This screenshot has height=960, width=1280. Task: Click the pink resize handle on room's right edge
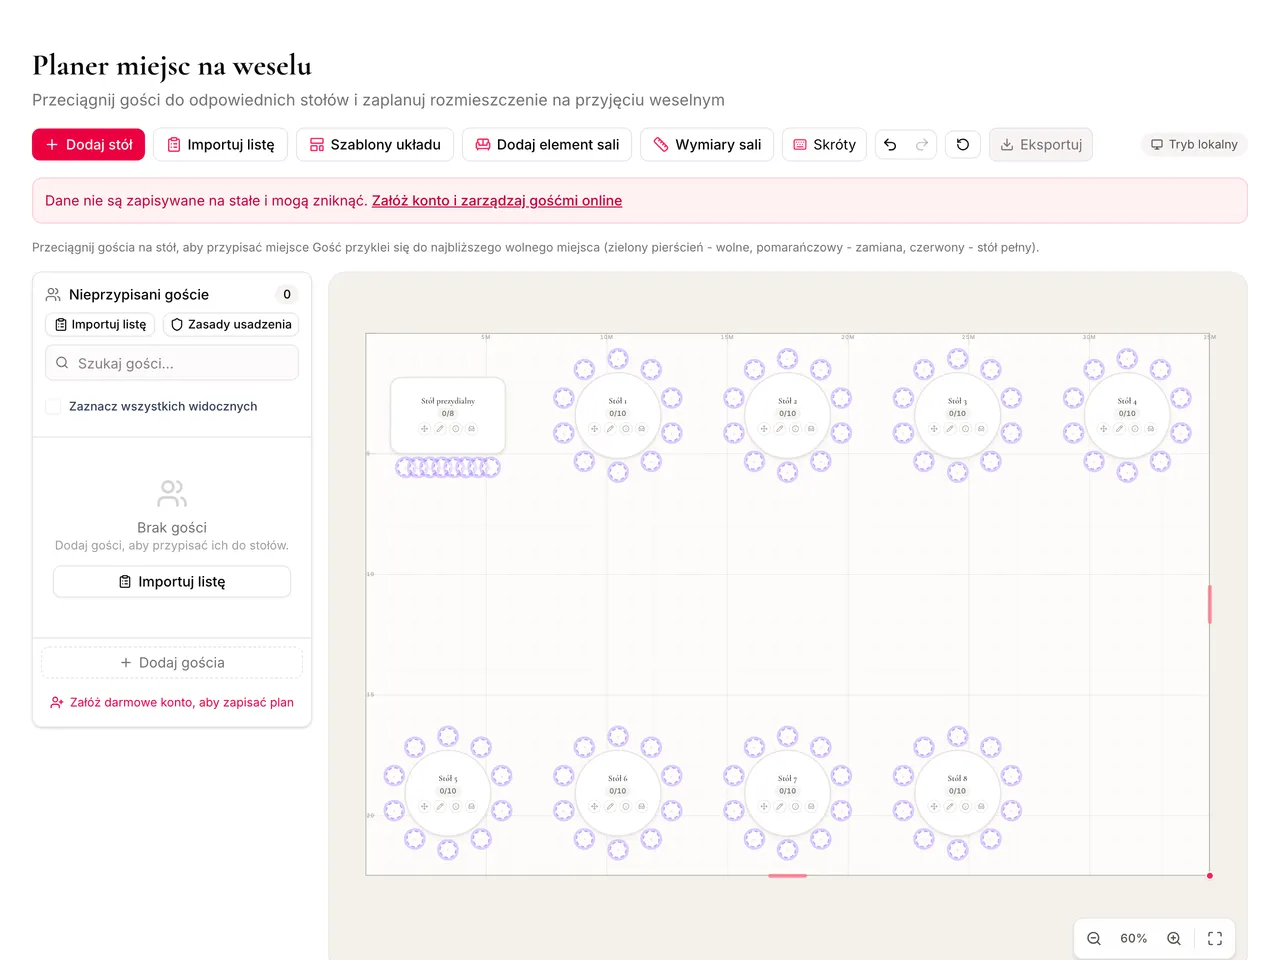pyautogui.click(x=1210, y=605)
